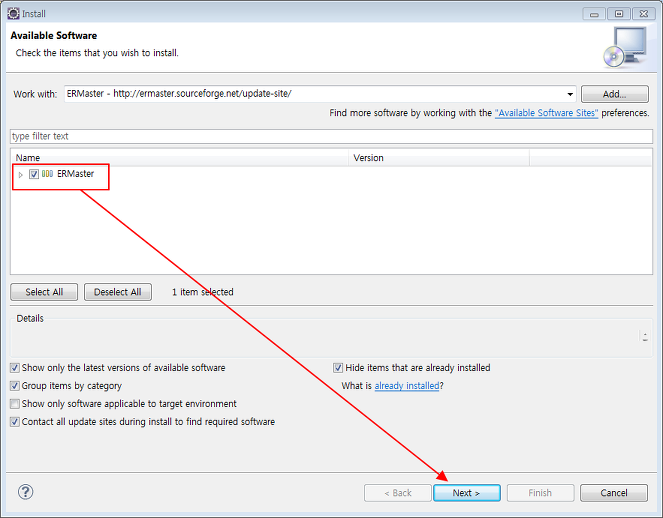Image resolution: width=663 pixels, height=518 pixels.
Task: Click the Version column header
Action: point(439,158)
